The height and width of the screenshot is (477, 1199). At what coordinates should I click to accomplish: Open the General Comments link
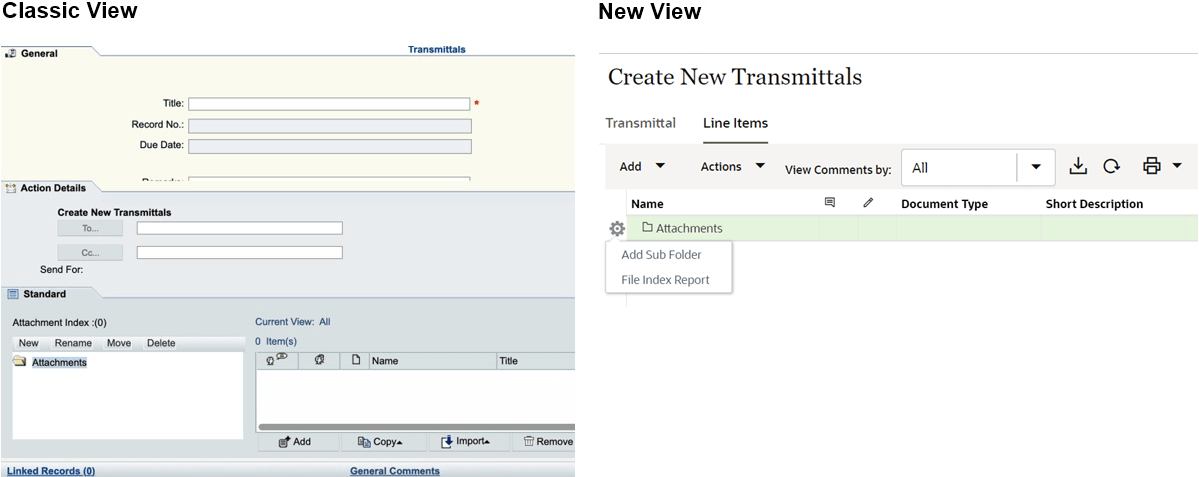tap(395, 471)
